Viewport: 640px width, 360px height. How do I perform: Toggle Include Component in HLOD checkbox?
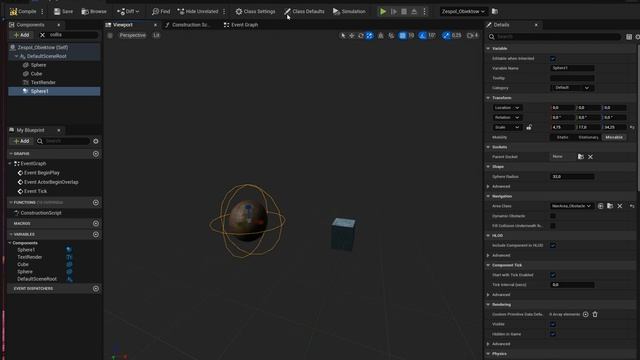pyautogui.click(x=553, y=245)
